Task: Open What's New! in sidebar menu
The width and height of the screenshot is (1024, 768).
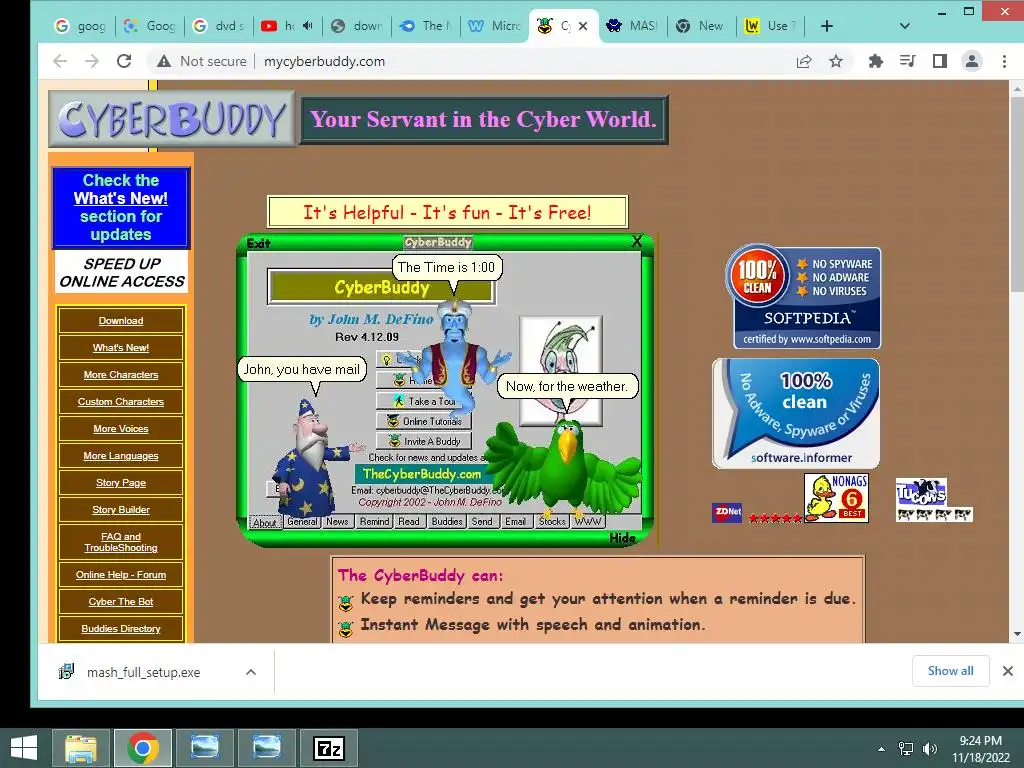Action: pyautogui.click(x=121, y=347)
